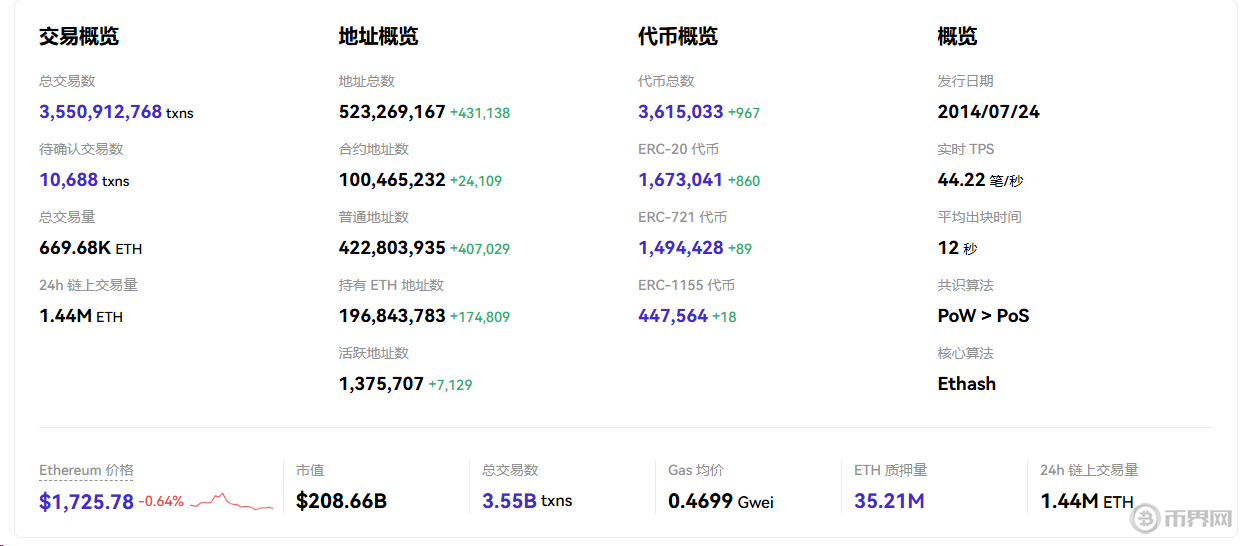Select the -0.64% price change
This screenshot has height=546, width=1243.
161,502
